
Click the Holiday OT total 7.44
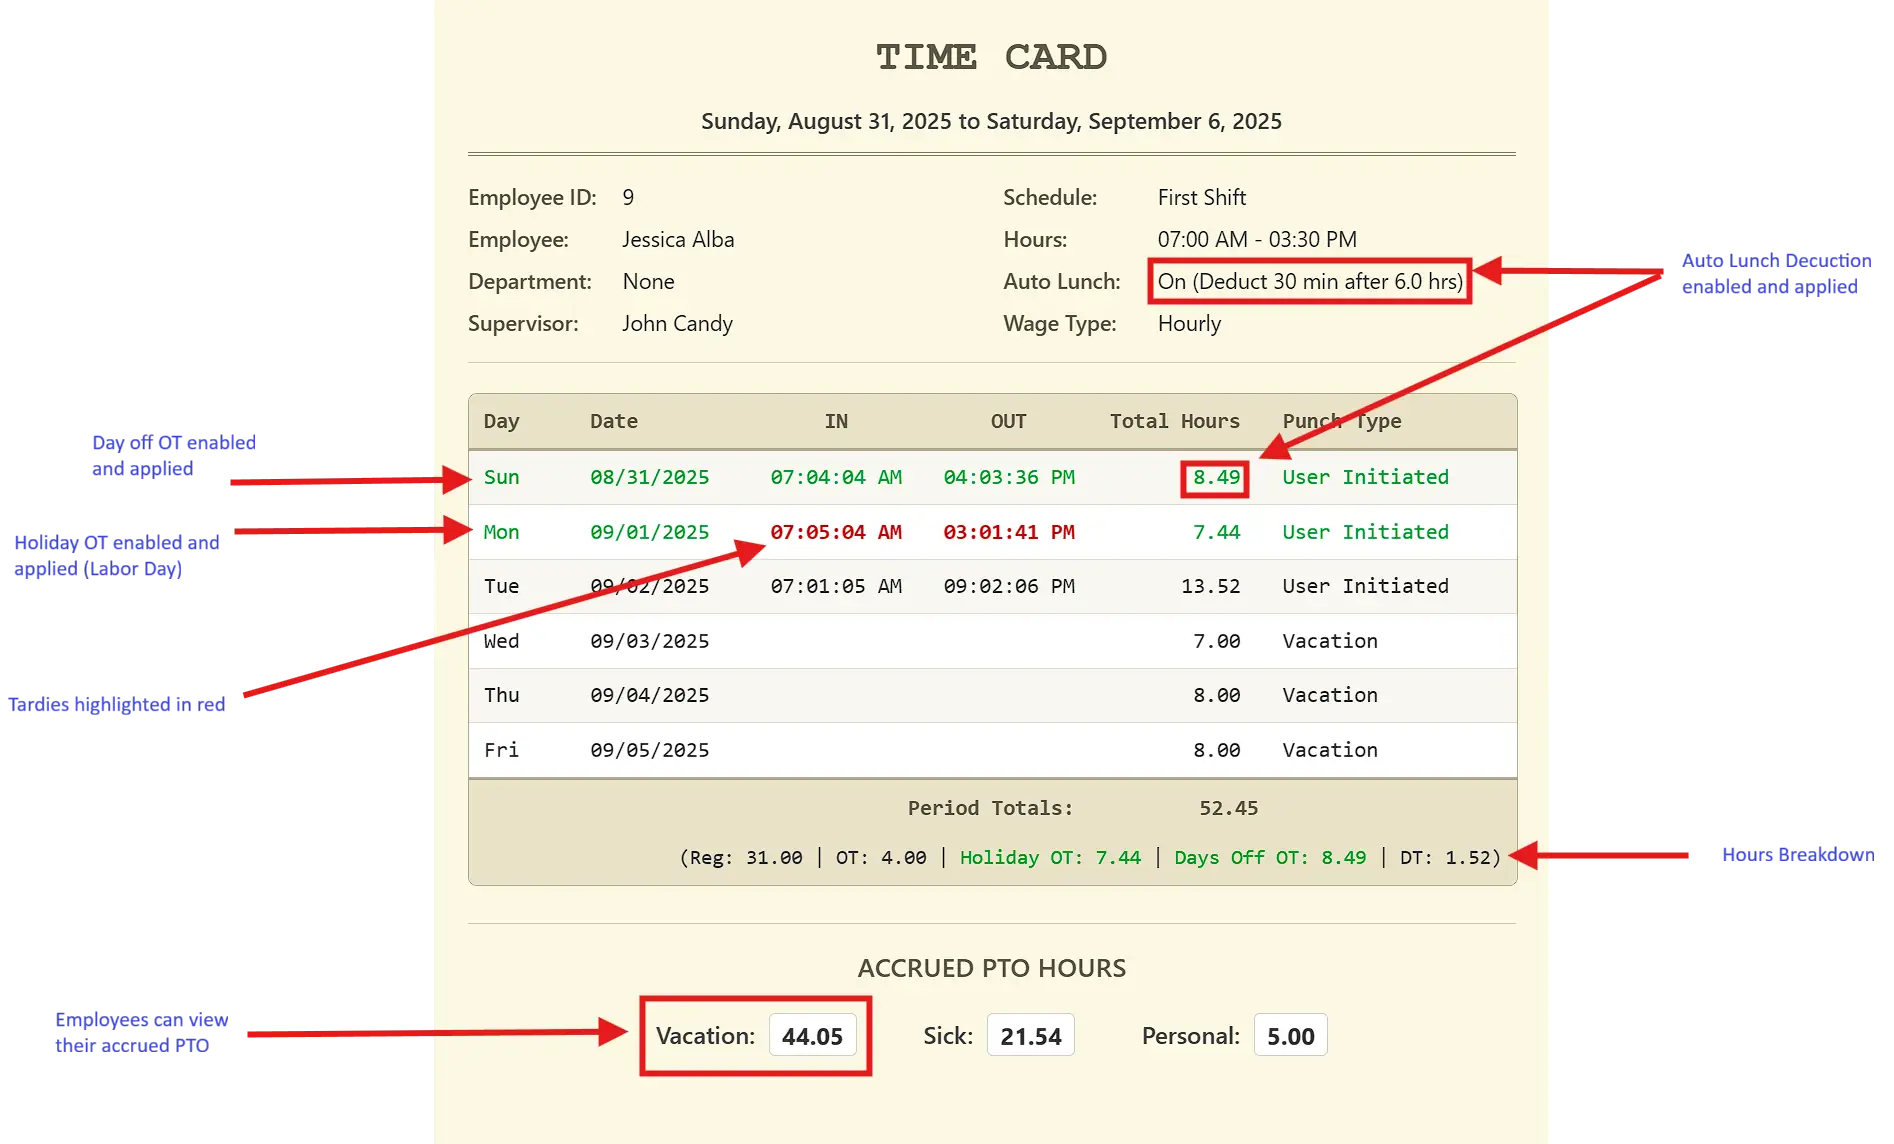pyautogui.click(x=1119, y=857)
